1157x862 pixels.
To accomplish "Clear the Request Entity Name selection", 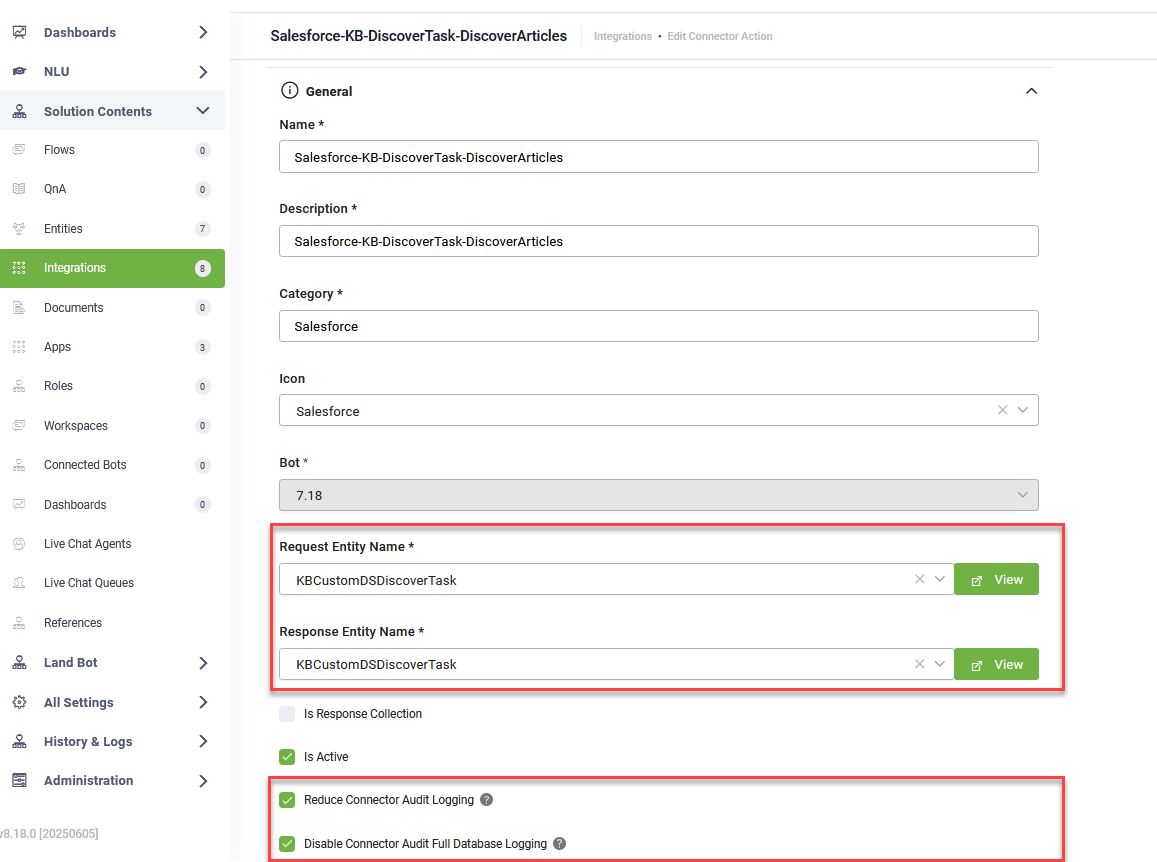I will click(x=919, y=579).
